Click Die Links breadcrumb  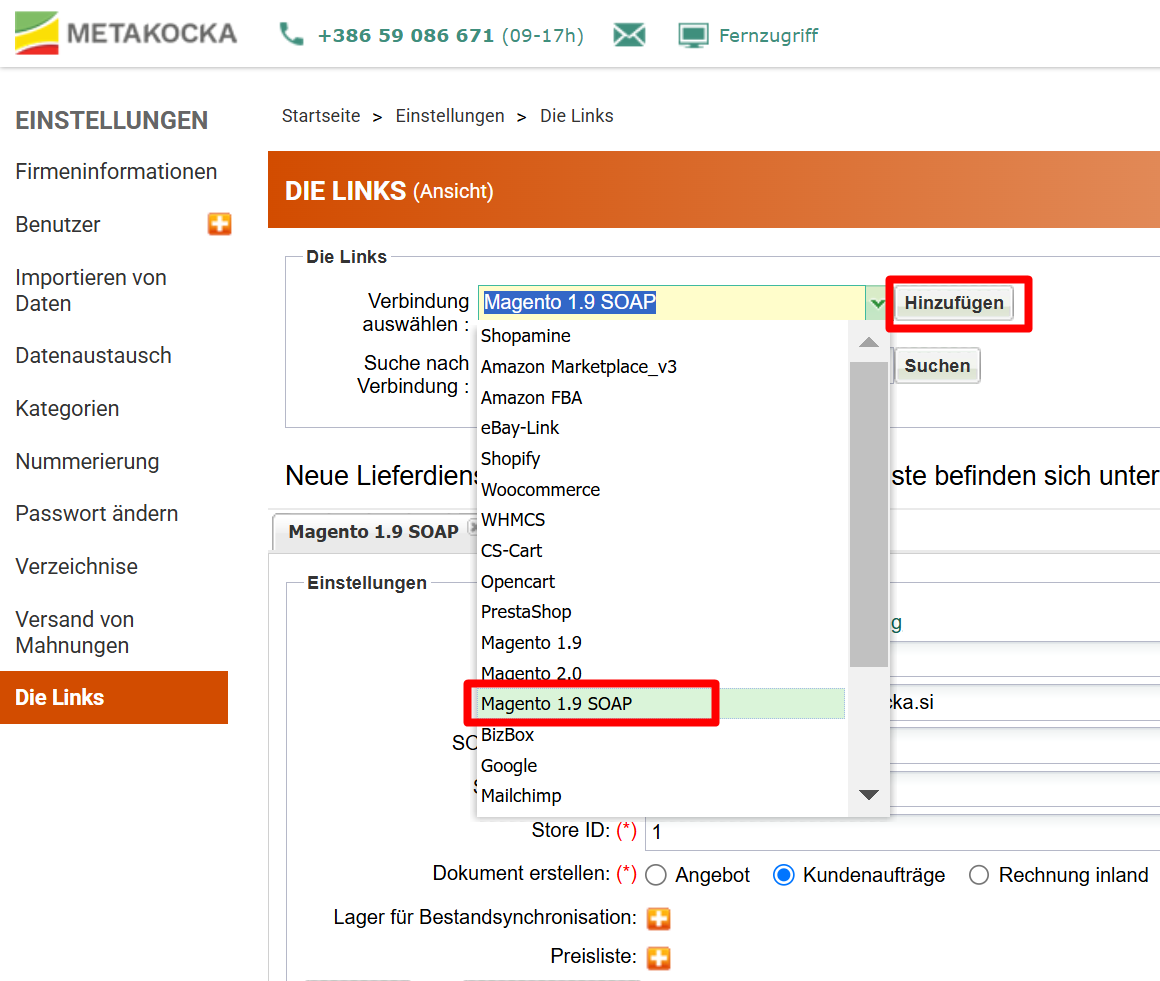click(576, 116)
